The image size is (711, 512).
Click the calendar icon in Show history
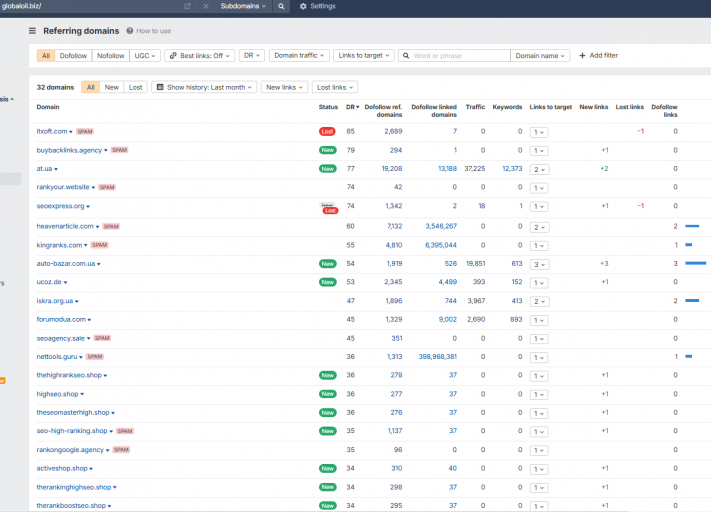[x=160, y=87]
